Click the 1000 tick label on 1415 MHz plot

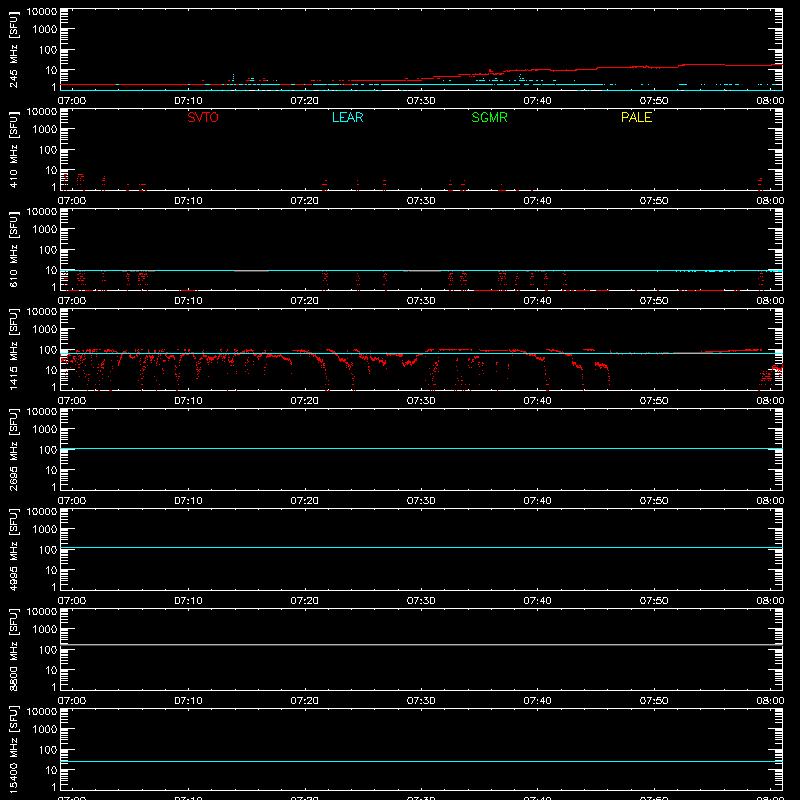pos(45,330)
